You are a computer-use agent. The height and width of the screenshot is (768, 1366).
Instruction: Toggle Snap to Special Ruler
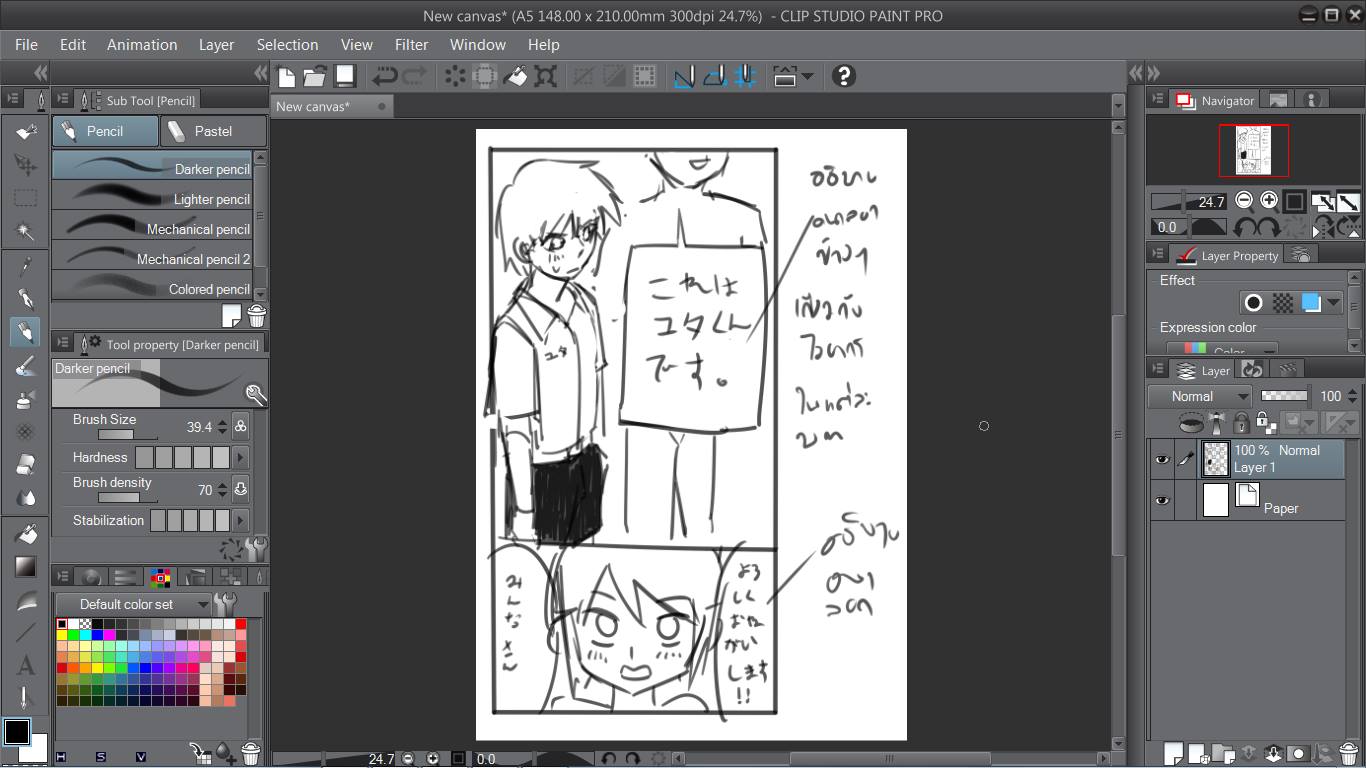pos(715,76)
